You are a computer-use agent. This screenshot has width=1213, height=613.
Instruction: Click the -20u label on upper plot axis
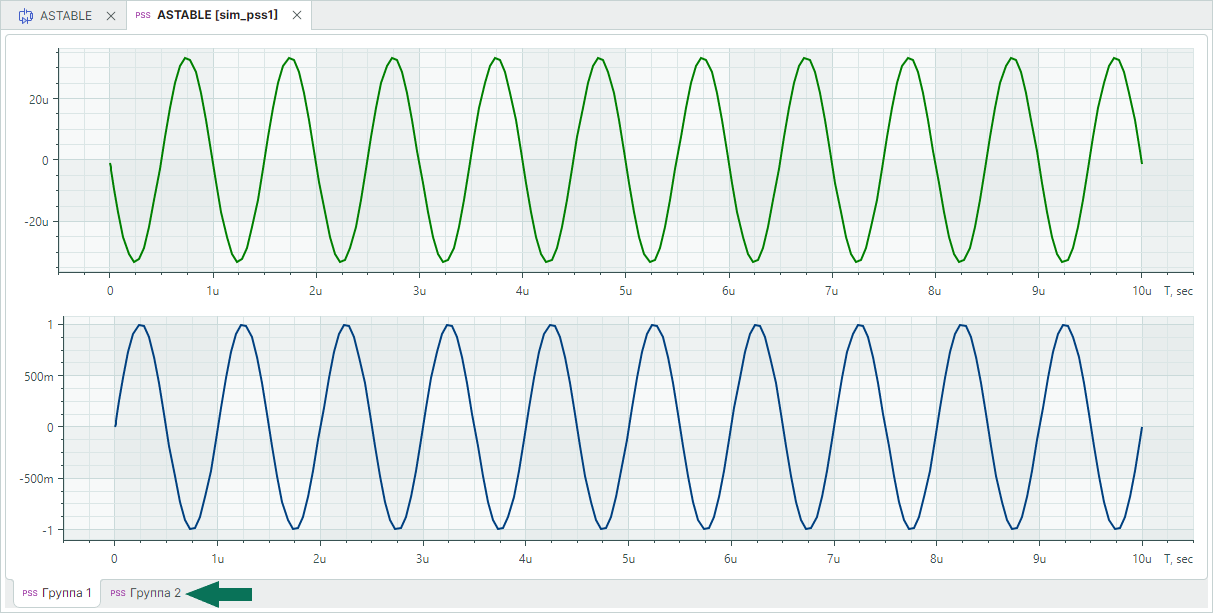(35, 221)
